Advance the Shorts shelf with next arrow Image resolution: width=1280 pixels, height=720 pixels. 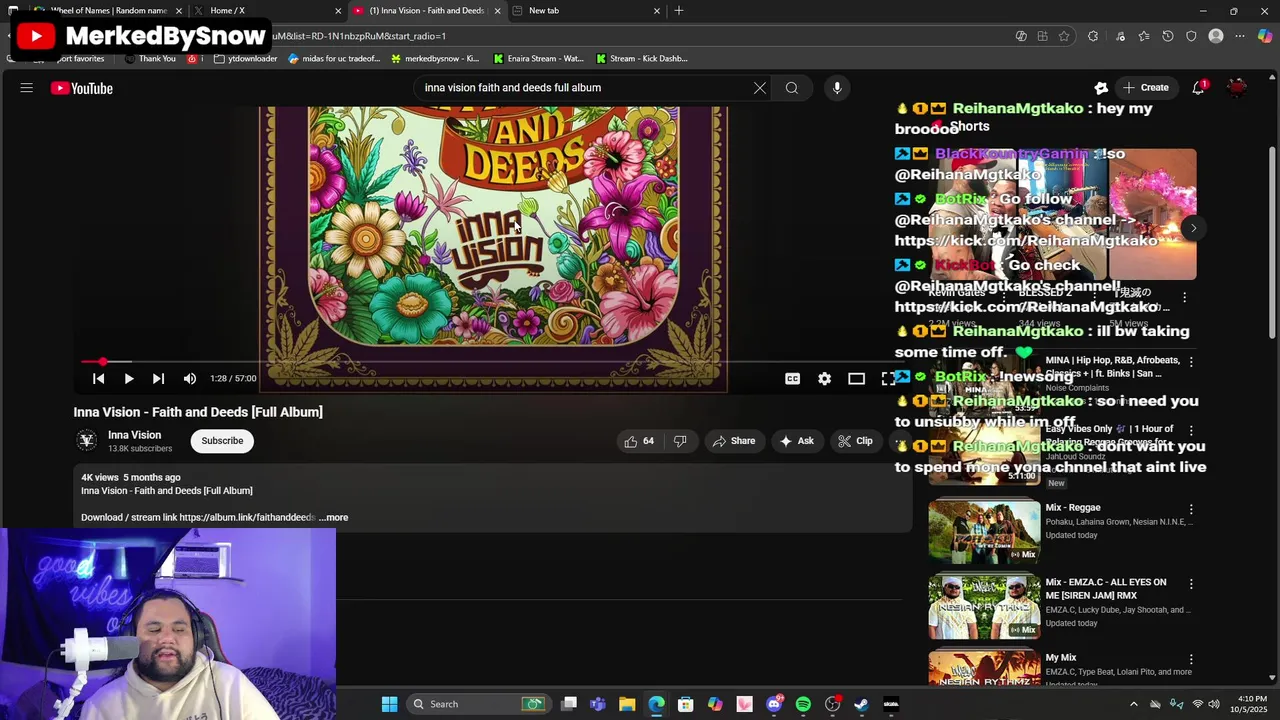click(1193, 228)
